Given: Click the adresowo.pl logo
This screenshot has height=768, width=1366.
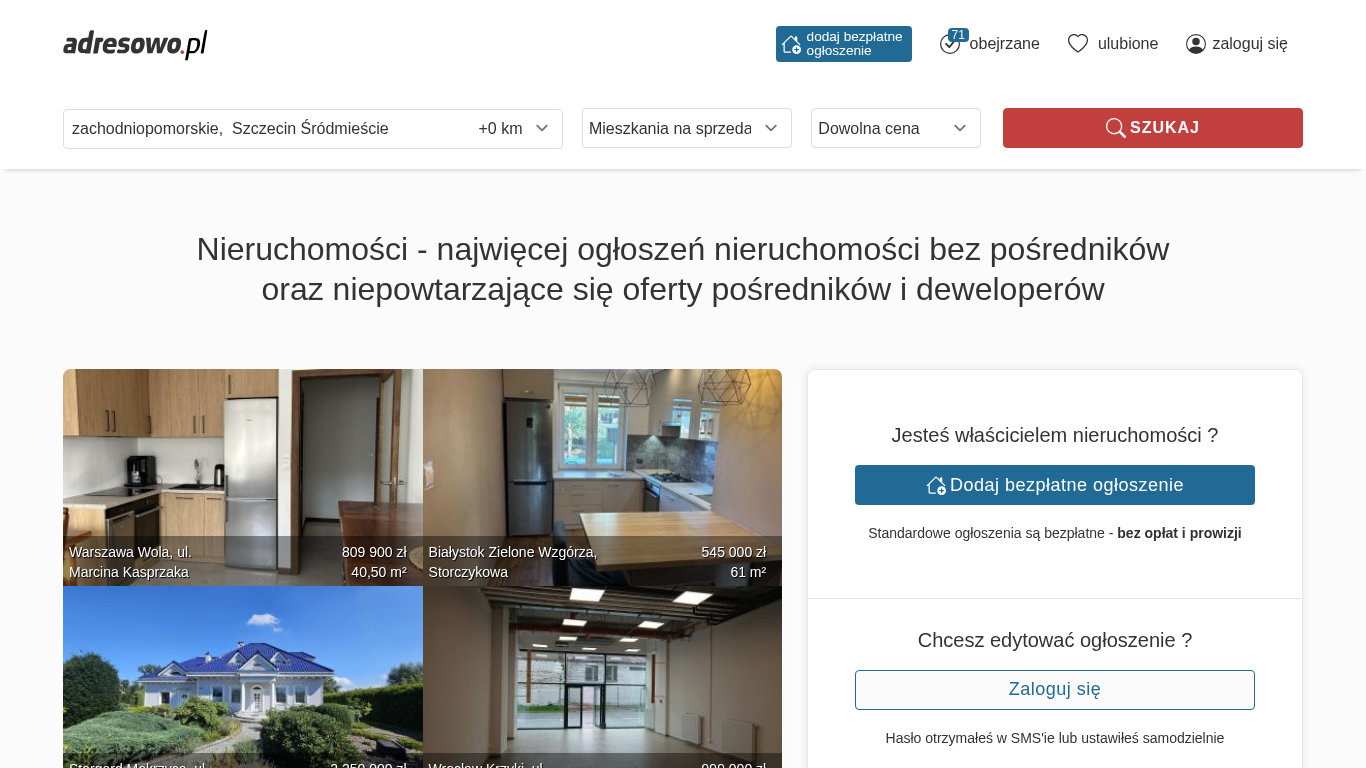Looking at the screenshot, I should coord(135,44).
